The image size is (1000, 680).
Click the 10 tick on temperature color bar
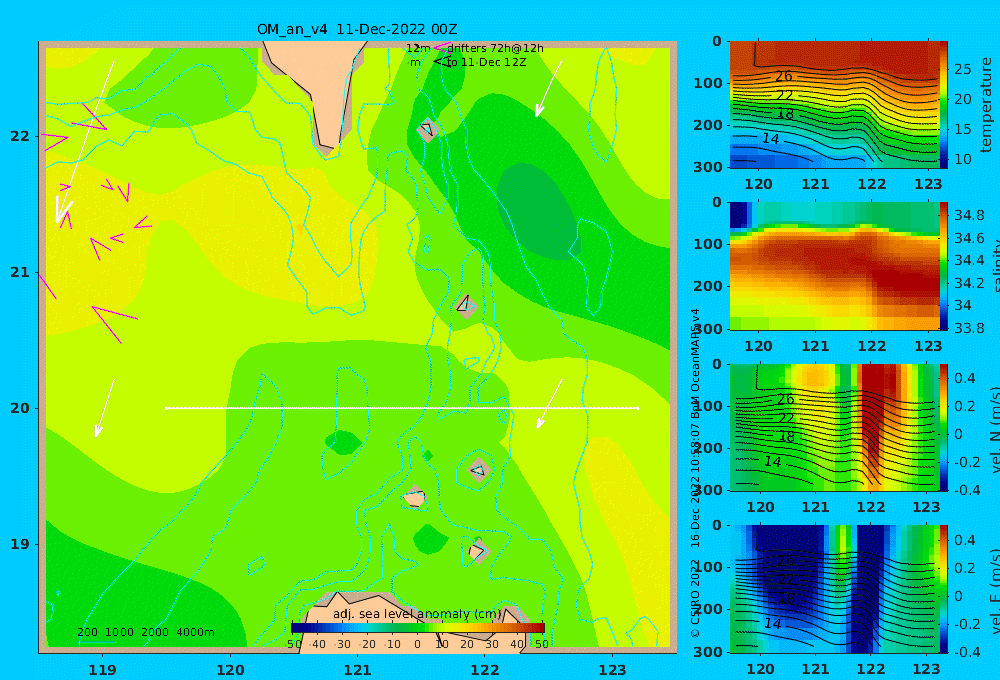[x=962, y=159]
